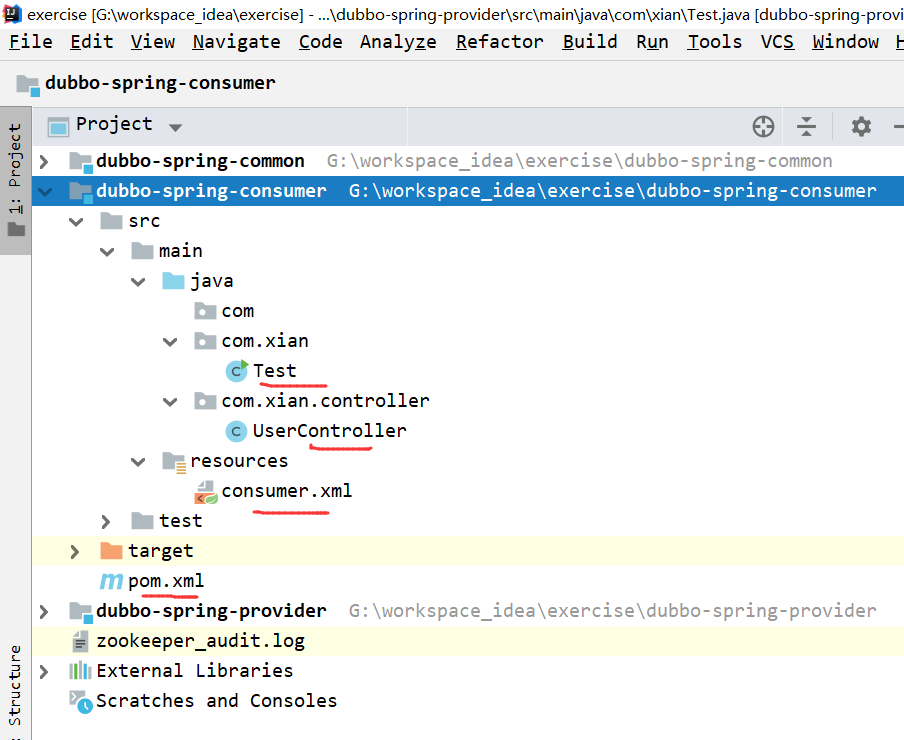This screenshot has width=904, height=740.
Task: Select the pom.xml file name
Action: pyautogui.click(x=166, y=581)
